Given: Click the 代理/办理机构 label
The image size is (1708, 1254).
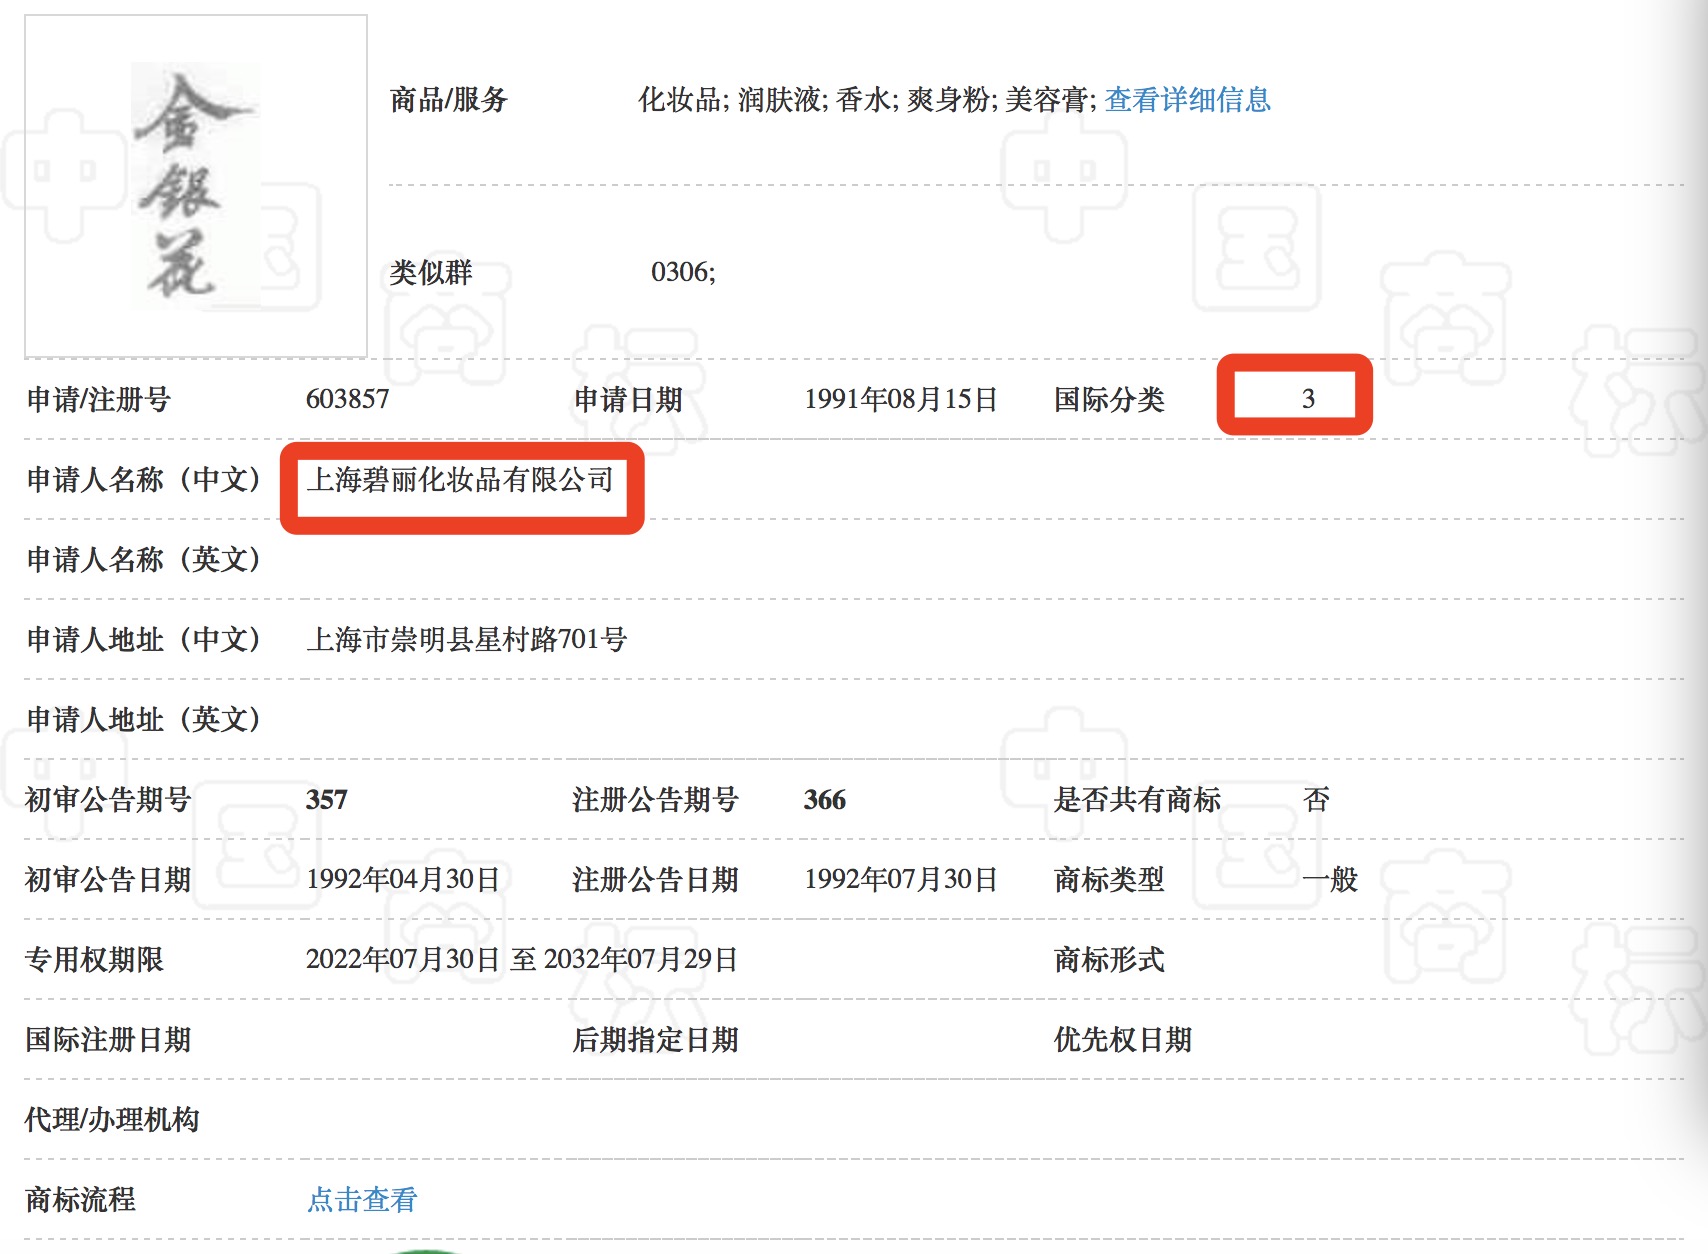Looking at the screenshot, I should (x=112, y=1119).
